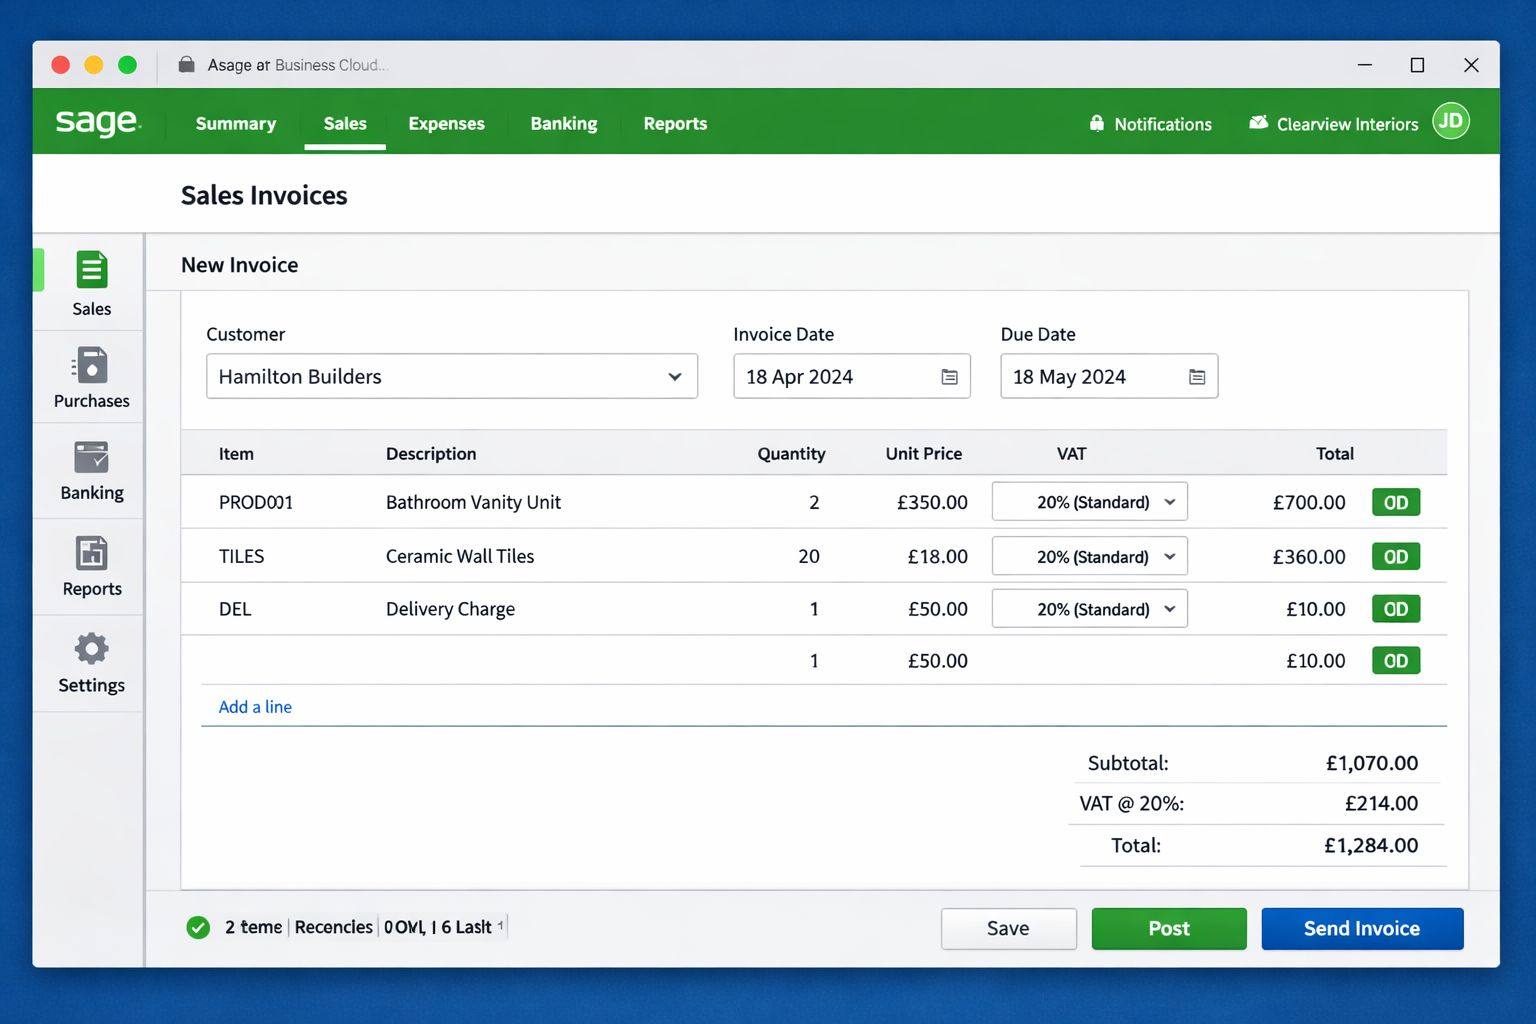Click the green badge on PROD001 row
Screen dimensions: 1536x1024
pyautogui.click(x=1396, y=502)
